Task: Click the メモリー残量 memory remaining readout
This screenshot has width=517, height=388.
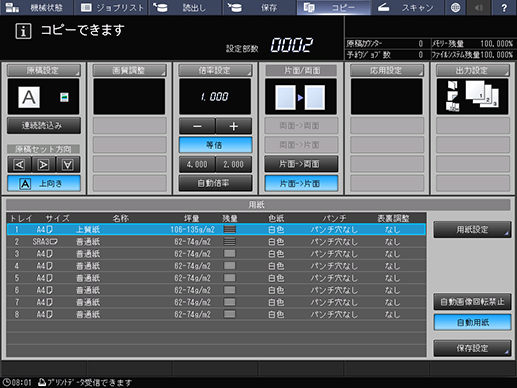Action: point(472,44)
